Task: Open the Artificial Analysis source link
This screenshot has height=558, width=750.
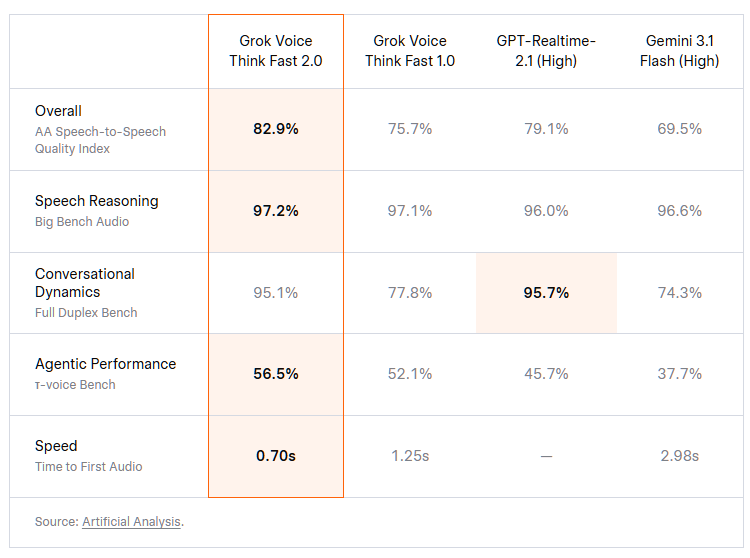Action: (132, 522)
